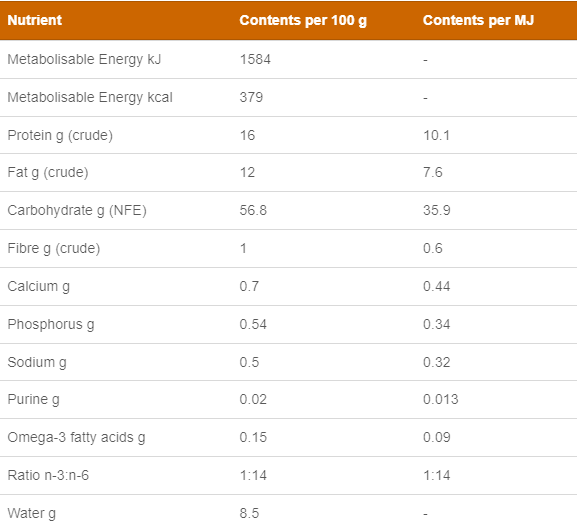The width and height of the screenshot is (577, 532).
Task: Select the 10.1 protein per MJ value
Action: 436,135
